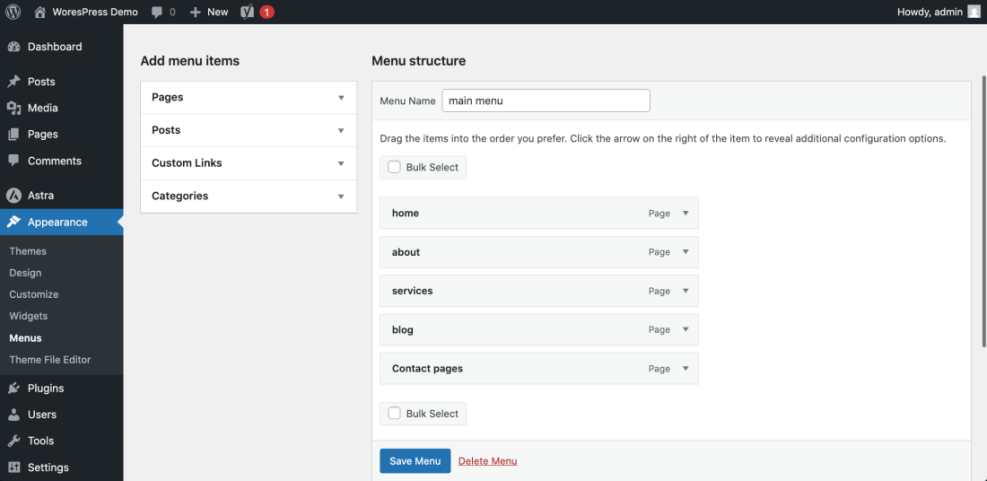Click the page vertical scrollbar
Image resolution: width=987 pixels, height=481 pixels.
[x=984, y=211]
